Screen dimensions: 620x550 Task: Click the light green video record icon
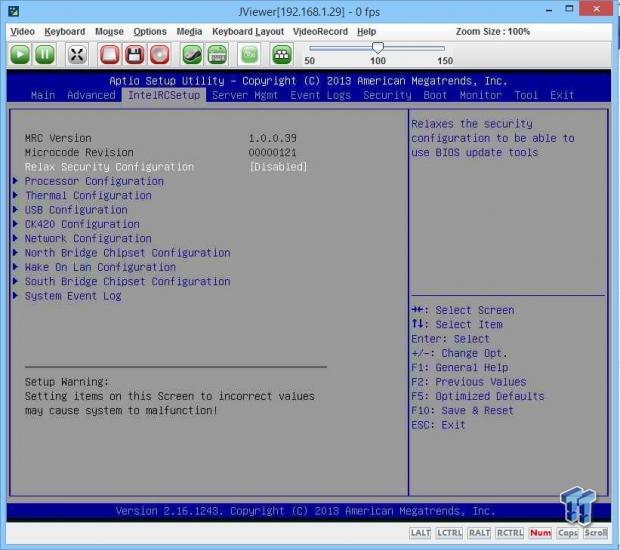[249, 54]
